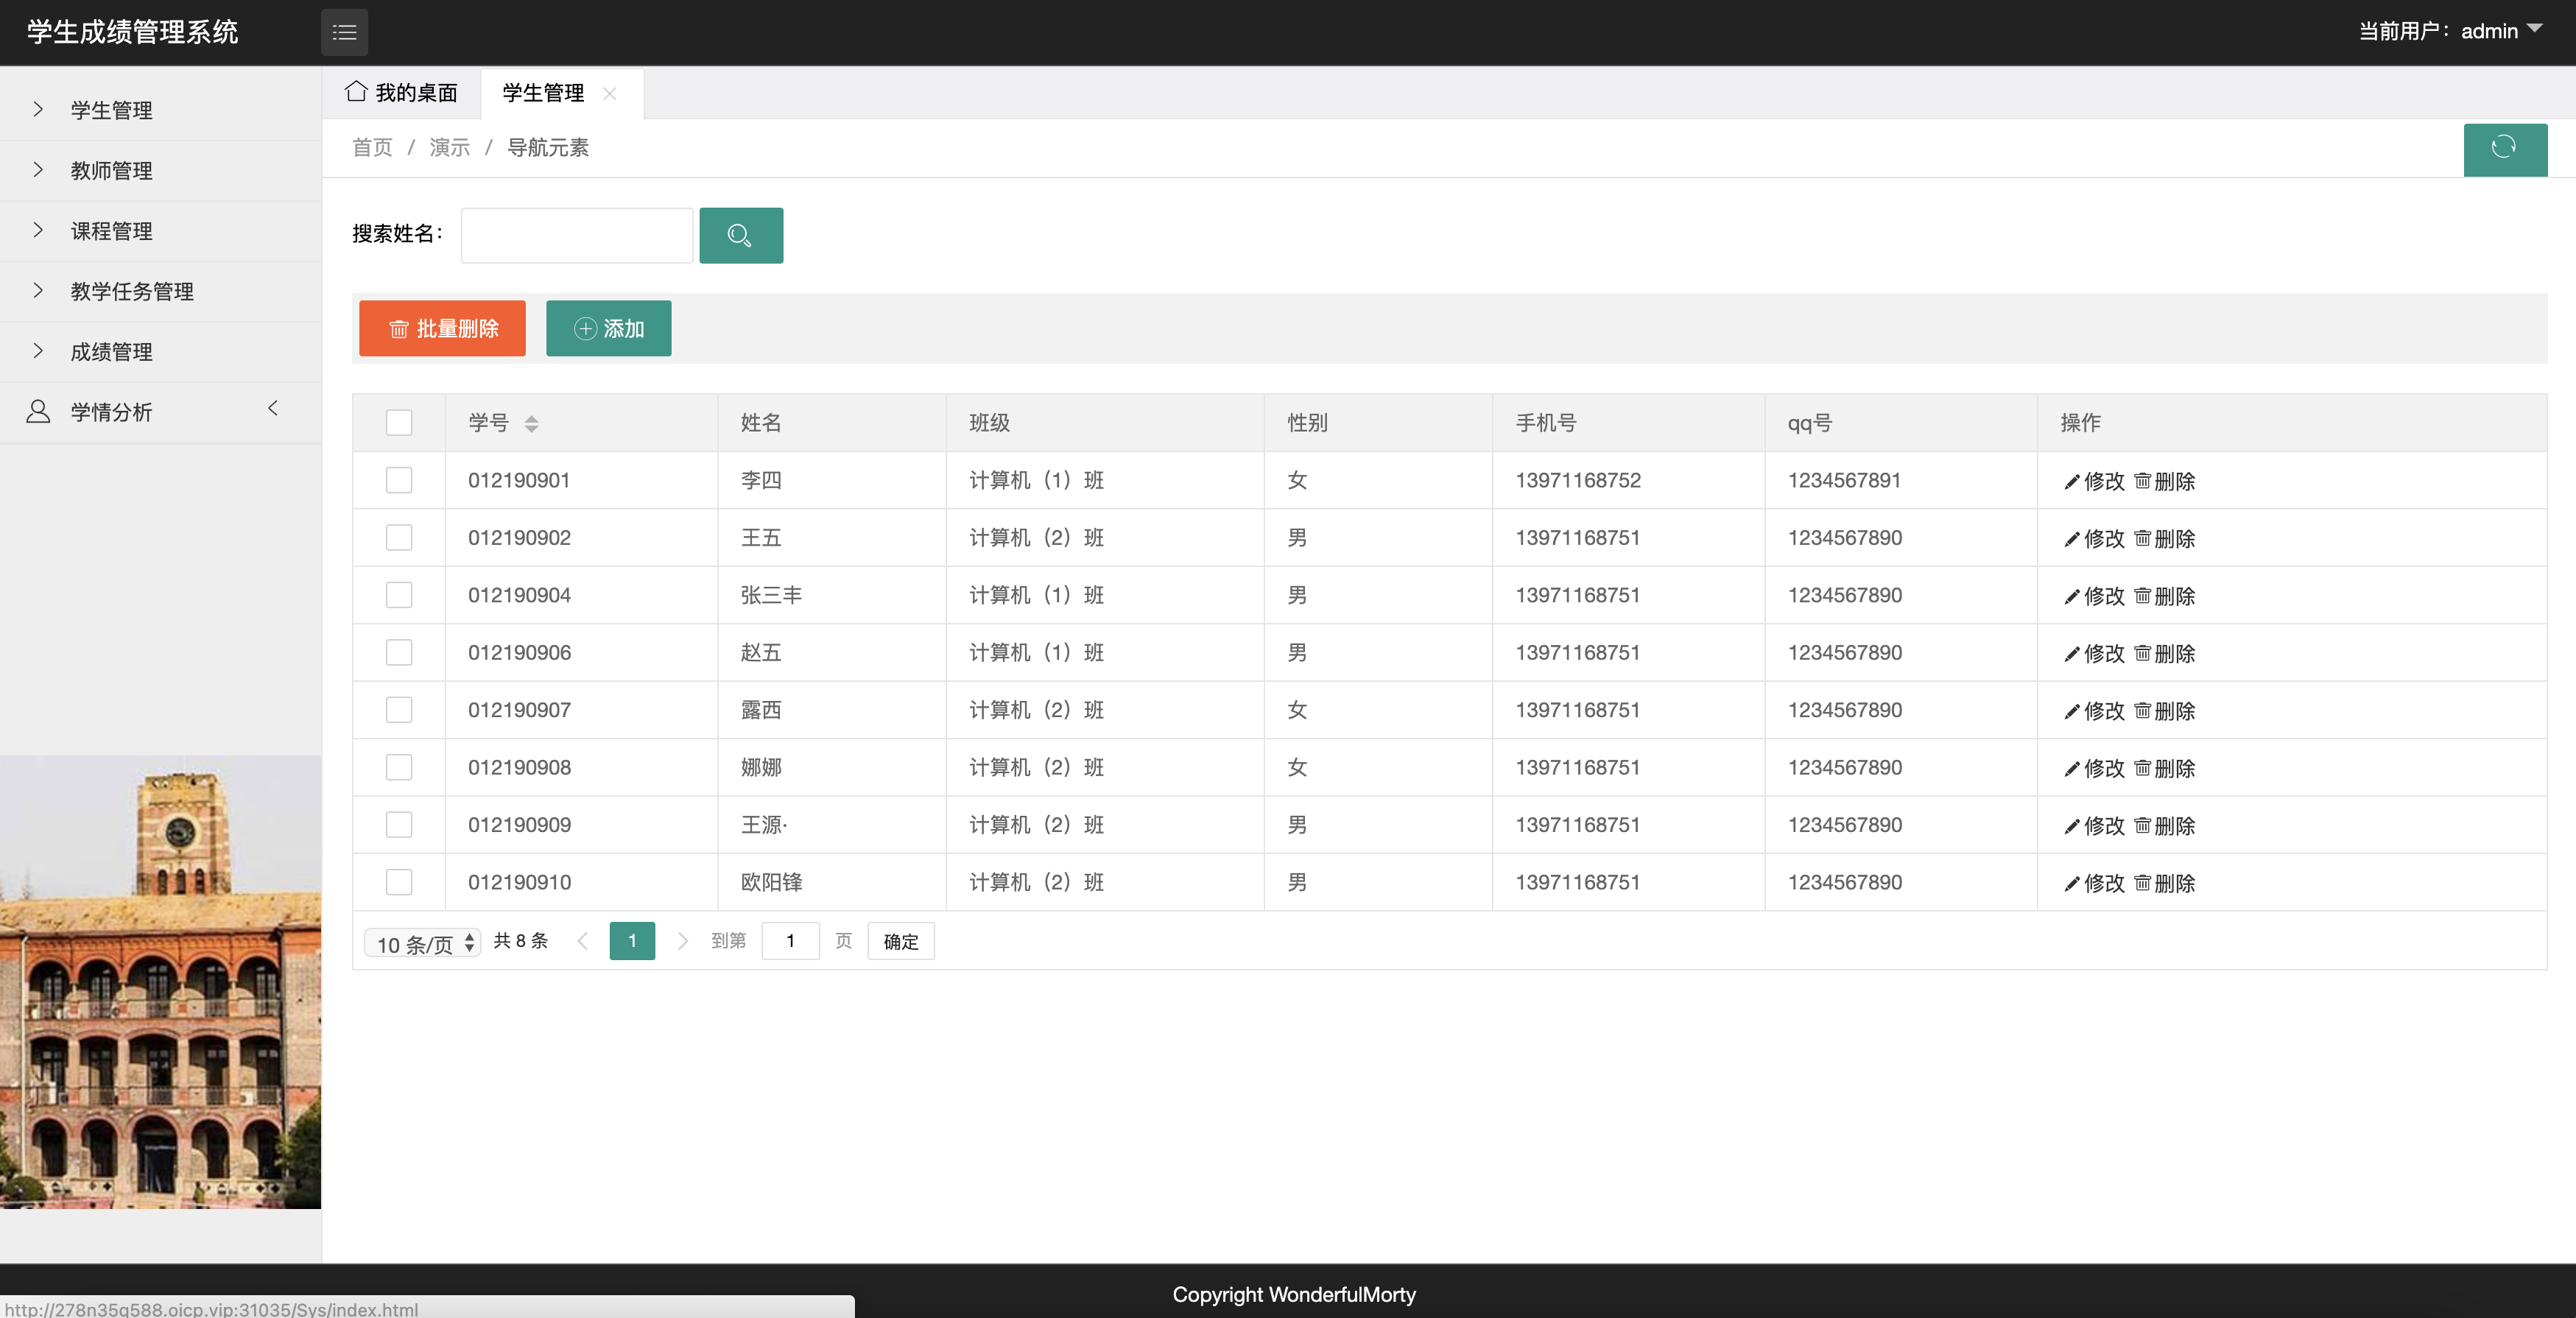Click the magnifier search icon button

(x=740, y=235)
